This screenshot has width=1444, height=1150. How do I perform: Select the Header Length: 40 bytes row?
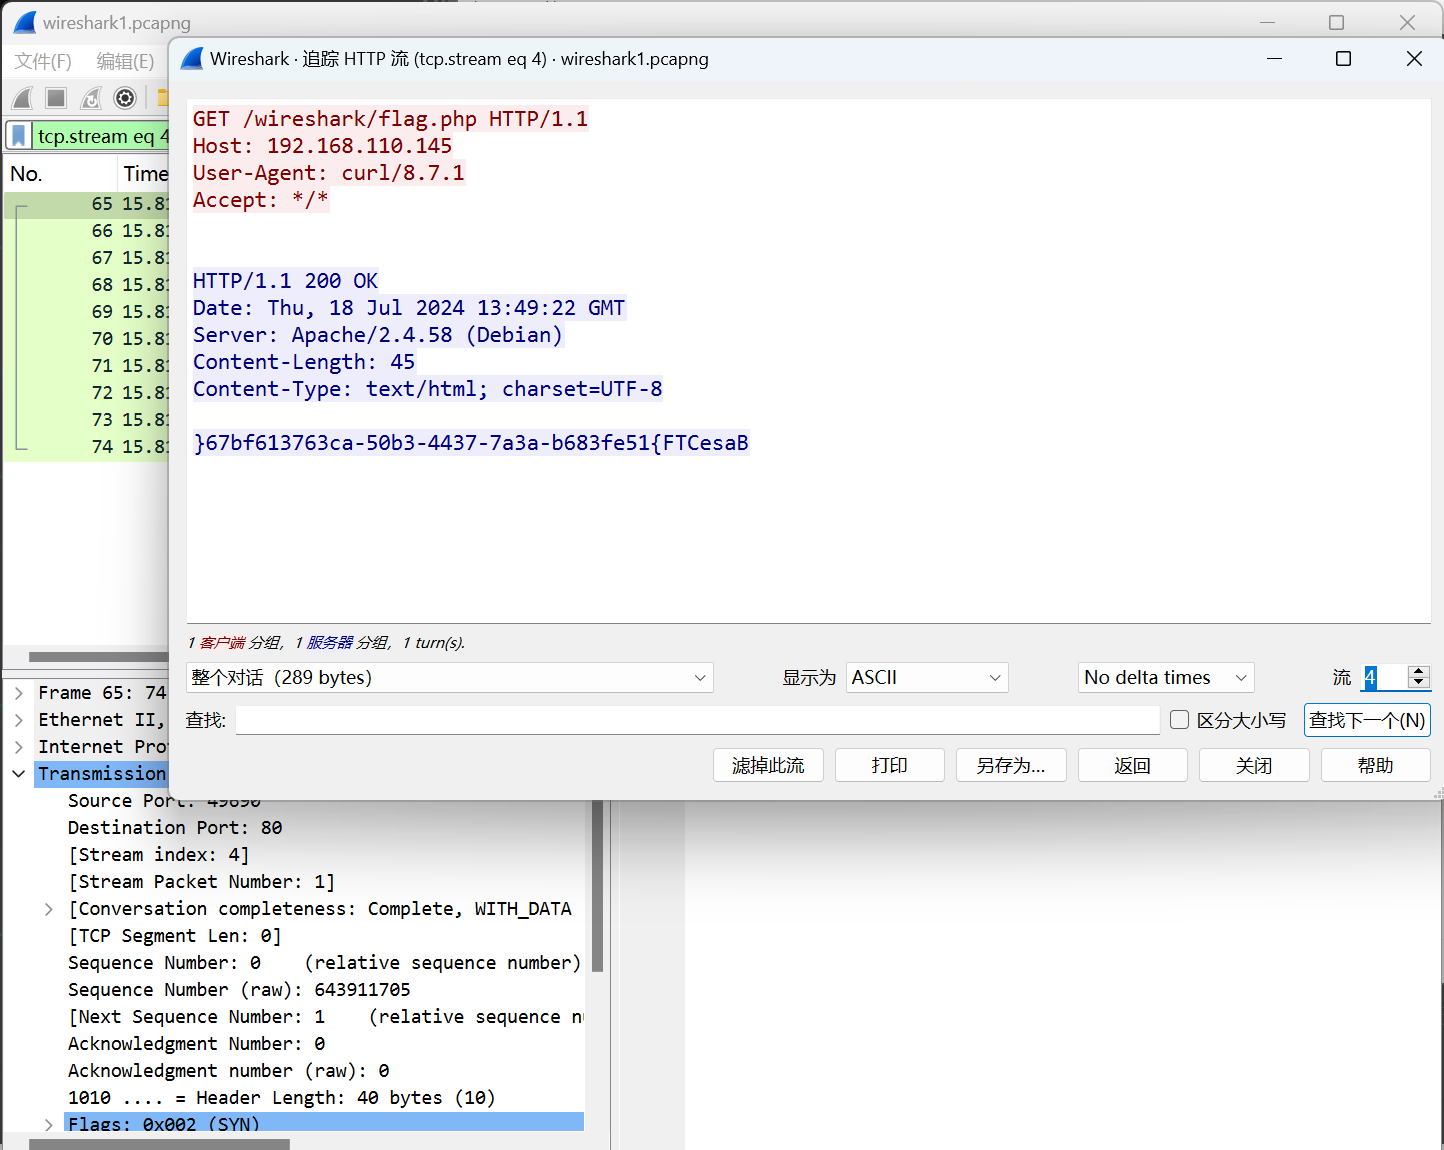coord(282,1098)
